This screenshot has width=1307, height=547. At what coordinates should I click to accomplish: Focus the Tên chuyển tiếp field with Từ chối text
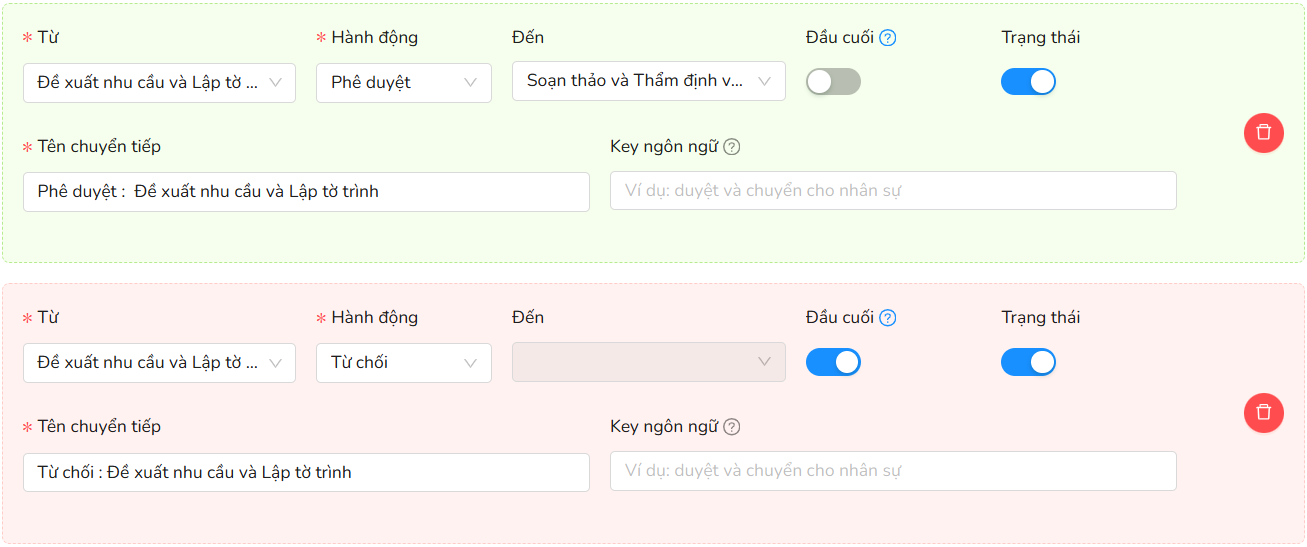coord(306,472)
